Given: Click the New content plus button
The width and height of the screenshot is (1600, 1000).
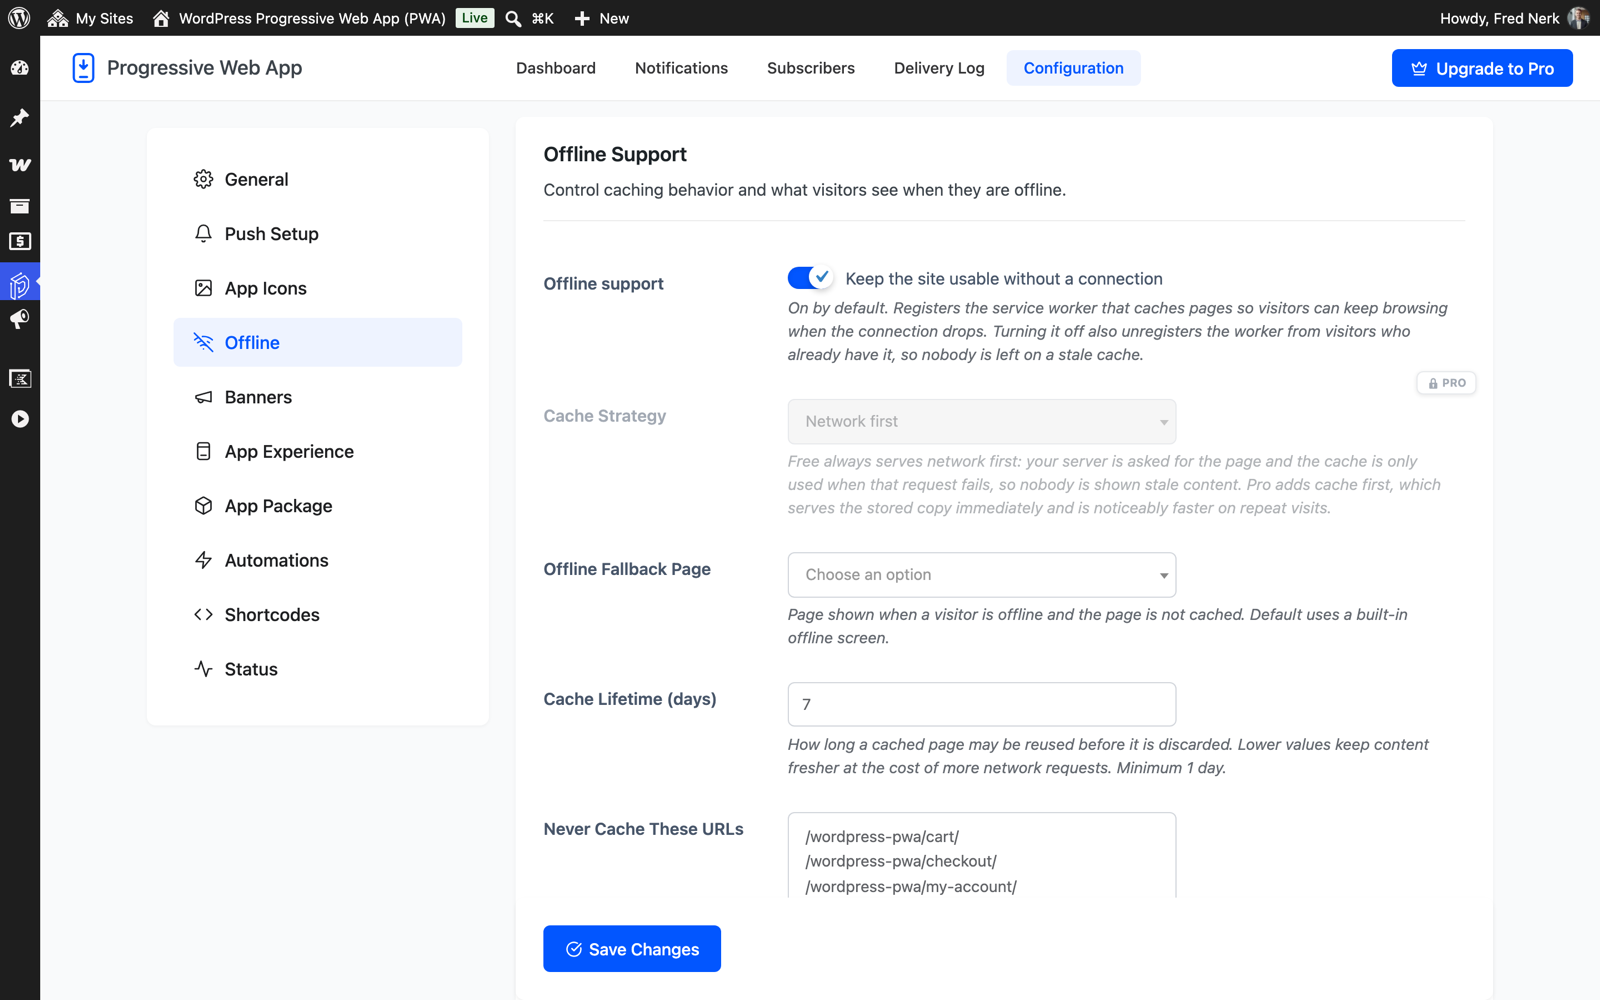Looking at the screenshot, I should [601, 18].
